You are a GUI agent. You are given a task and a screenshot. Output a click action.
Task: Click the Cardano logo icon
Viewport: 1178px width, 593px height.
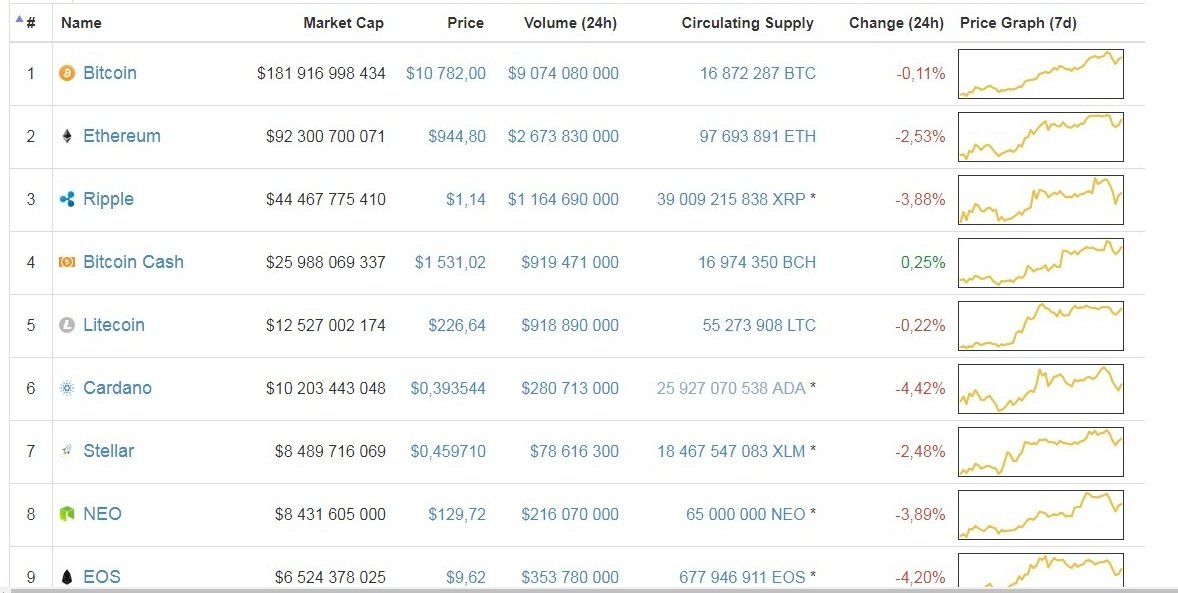click(x=68, y=388)
